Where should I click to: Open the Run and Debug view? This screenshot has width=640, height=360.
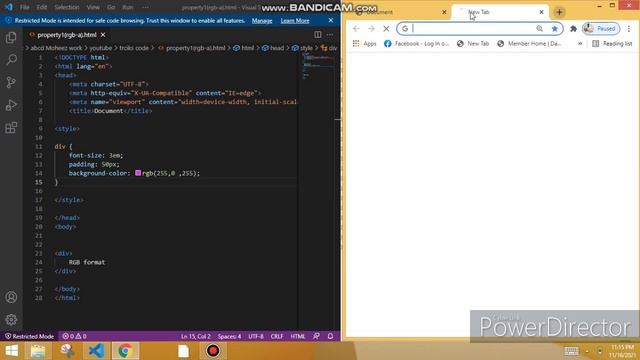(x=11, y=105)
